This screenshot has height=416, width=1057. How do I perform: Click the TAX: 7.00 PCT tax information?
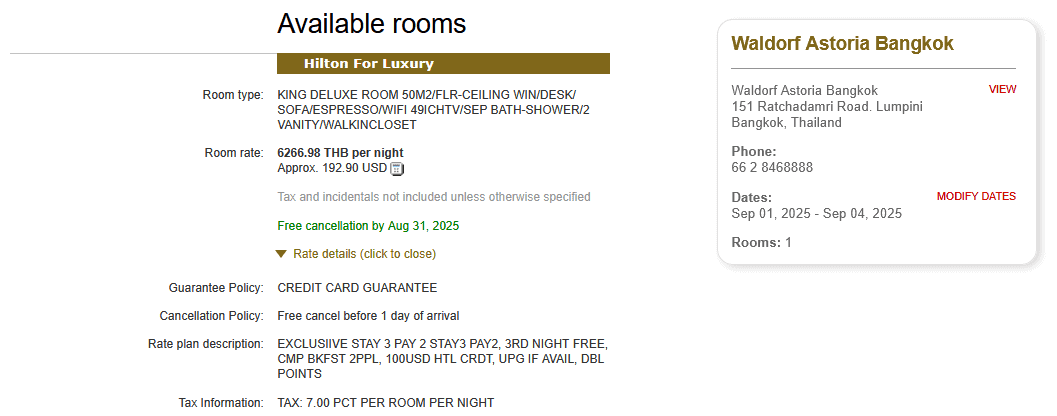click(x=385, y=403)
